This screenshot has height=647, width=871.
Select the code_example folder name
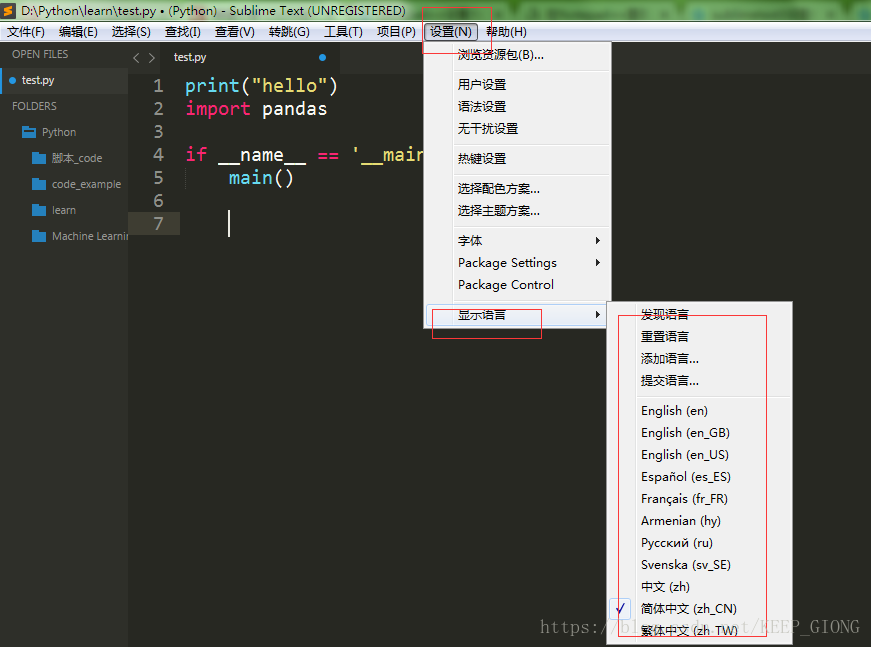87,184
